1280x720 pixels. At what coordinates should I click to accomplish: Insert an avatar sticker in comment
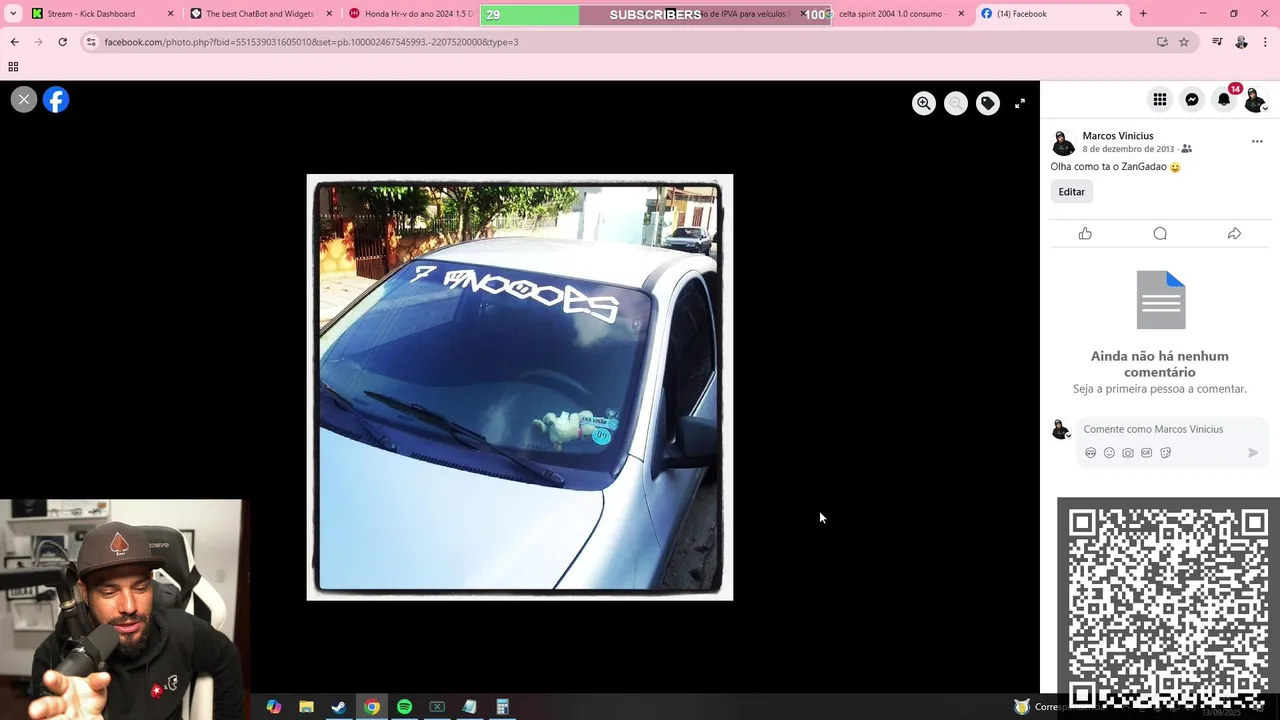pyautogui.click(x=1090, y=453)
